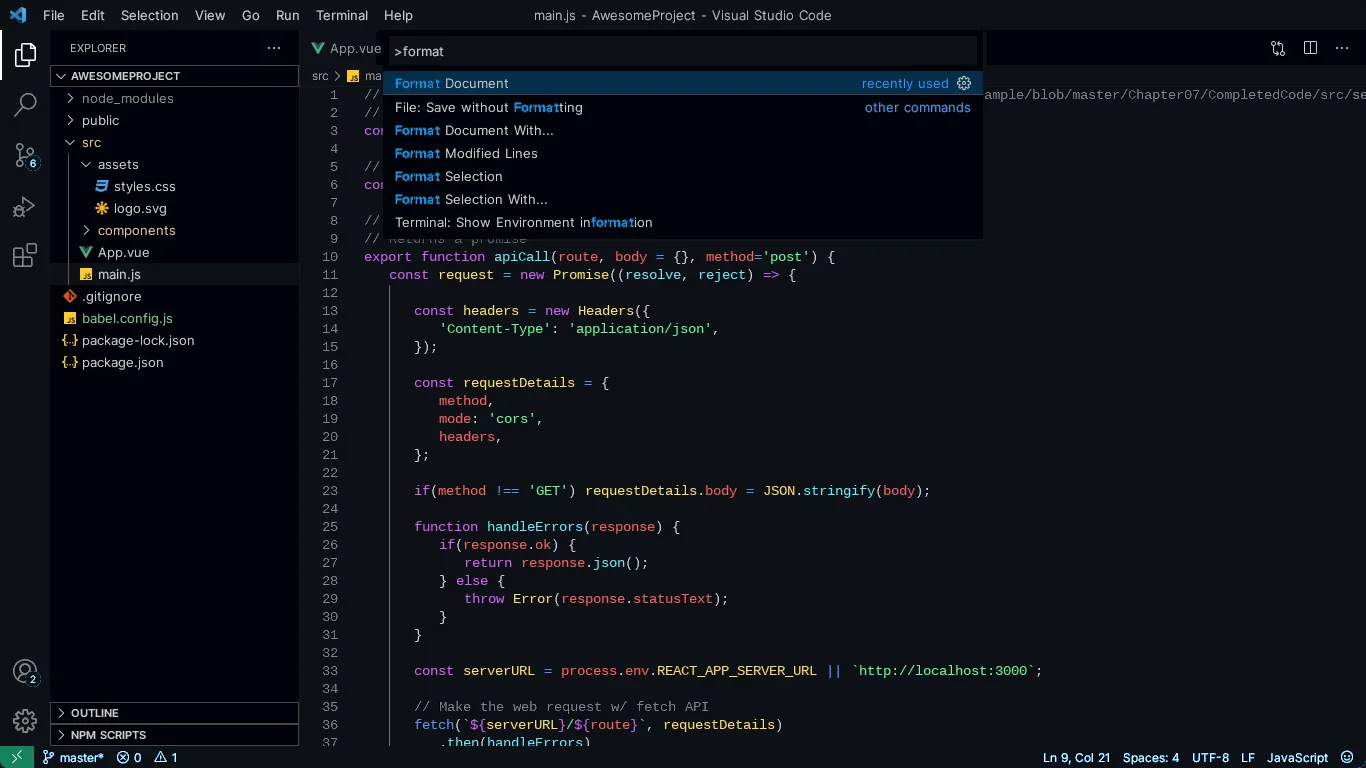Viewport: 1366px width, 768px height.
Task: Click the Explorer more actions ellipsis
Action: [274, 48]
